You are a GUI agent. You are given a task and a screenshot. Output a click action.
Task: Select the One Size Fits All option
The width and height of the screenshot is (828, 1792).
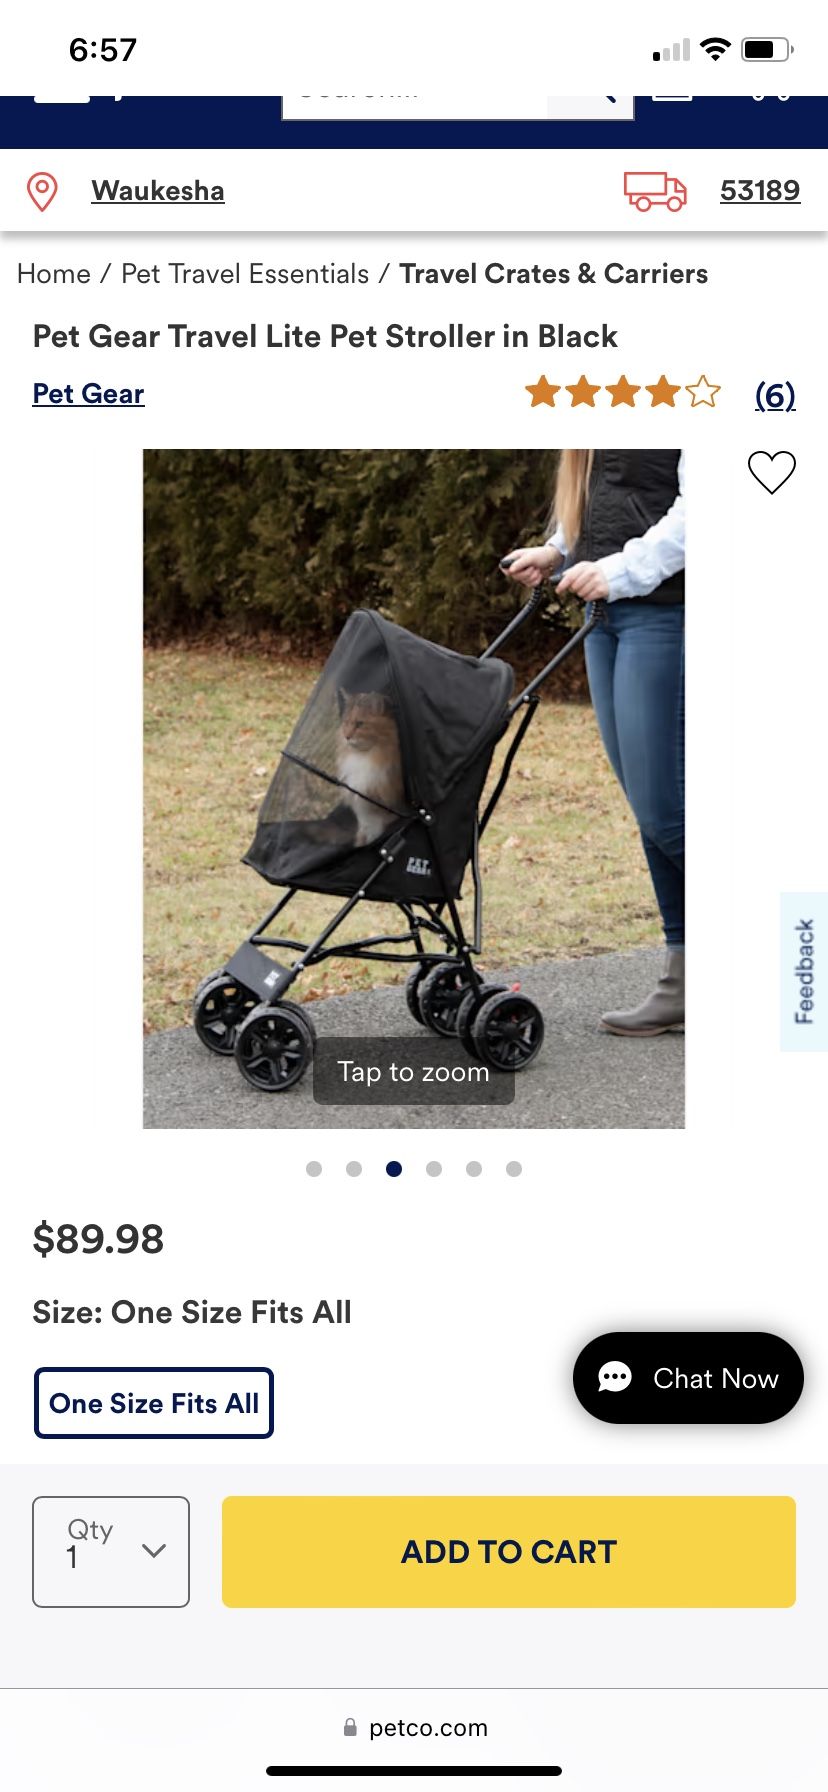point(154,1403)
